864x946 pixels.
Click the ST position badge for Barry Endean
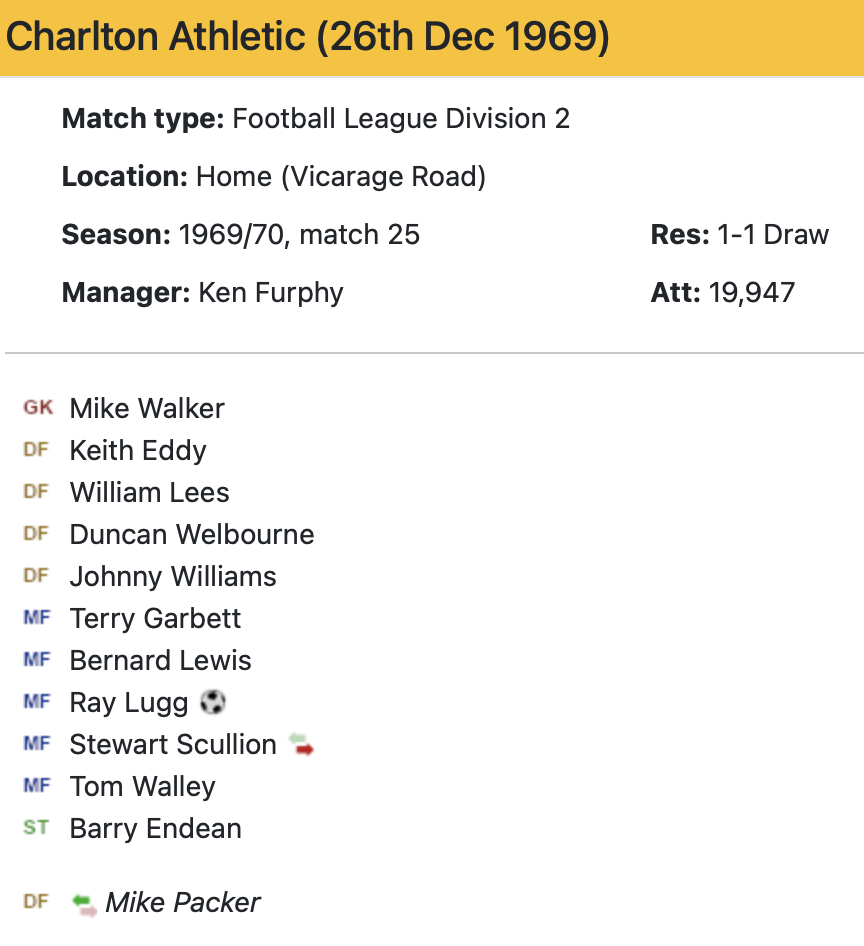(36, 828)
